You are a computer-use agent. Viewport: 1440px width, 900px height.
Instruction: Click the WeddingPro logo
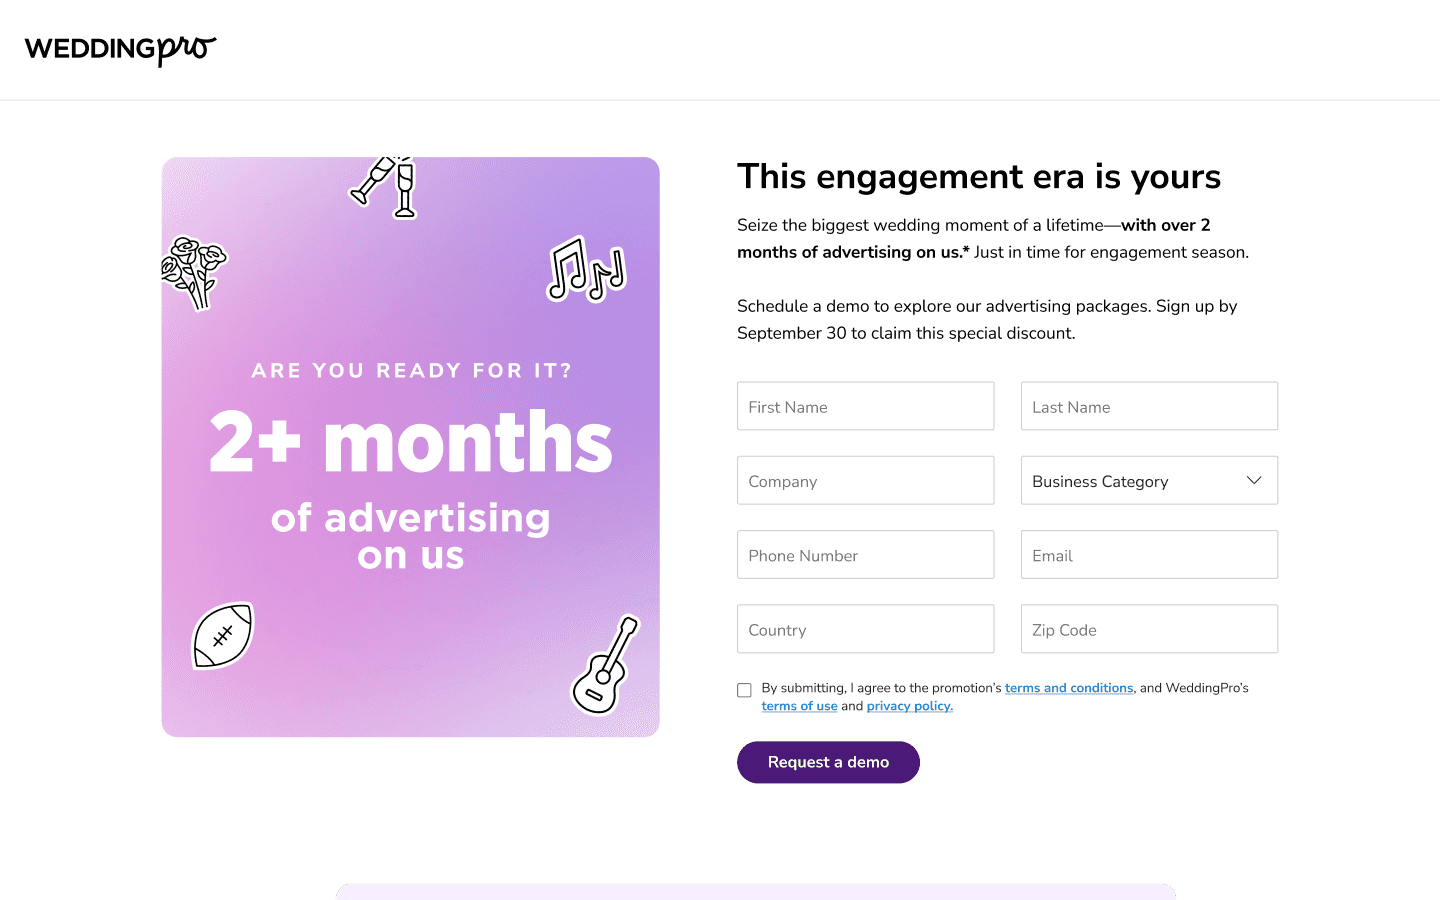click(x=120, y=49)
